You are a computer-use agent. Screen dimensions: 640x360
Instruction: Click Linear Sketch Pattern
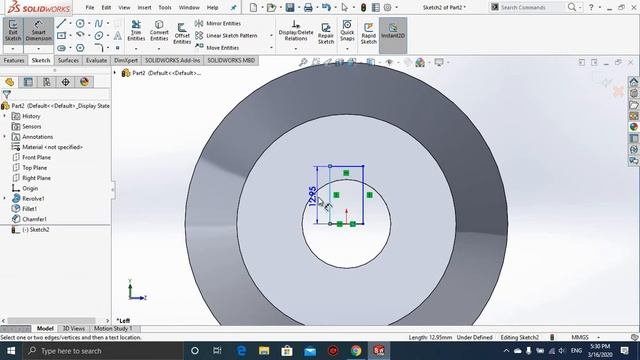pos(226,36)
